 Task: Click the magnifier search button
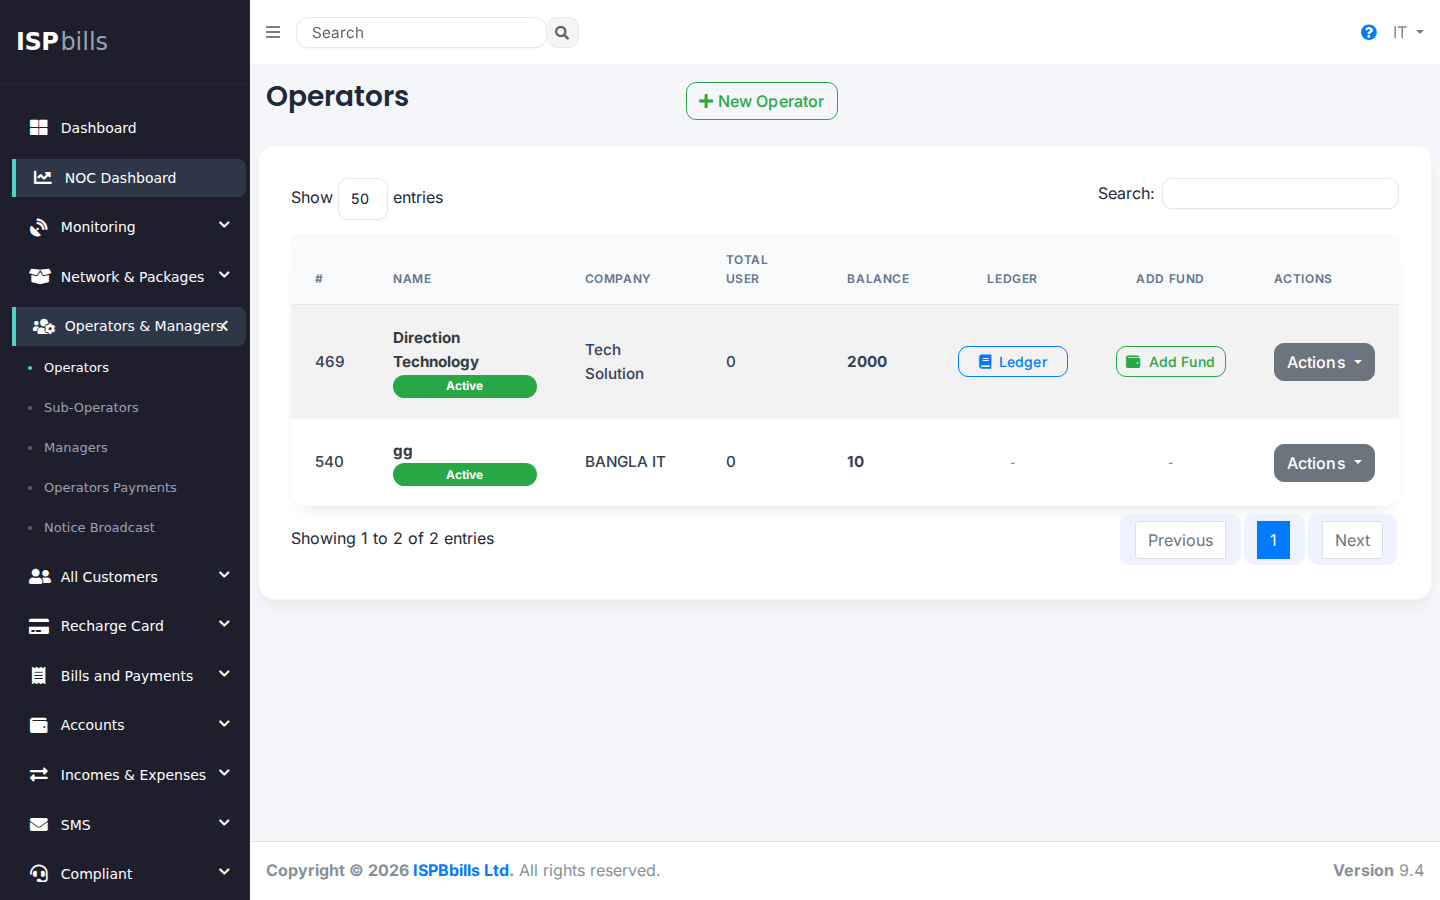(562, 33)
